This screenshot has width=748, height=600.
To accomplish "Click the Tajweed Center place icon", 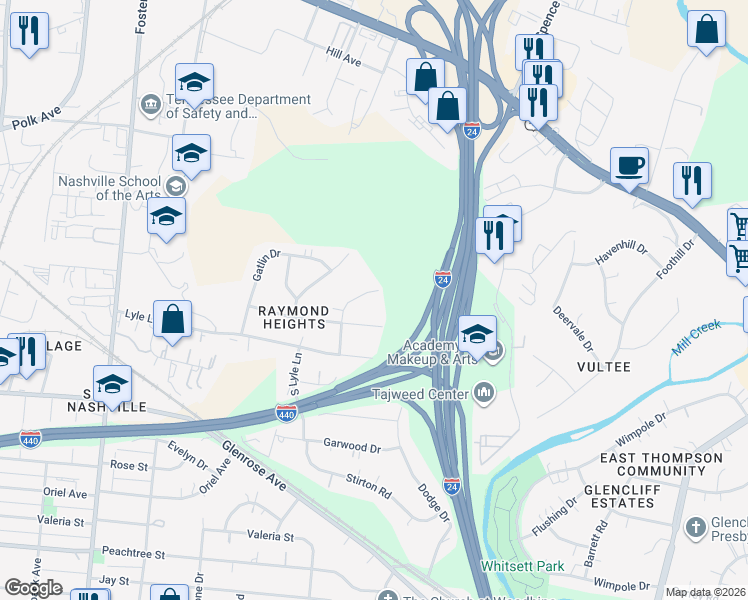I will tap(485, 393).
